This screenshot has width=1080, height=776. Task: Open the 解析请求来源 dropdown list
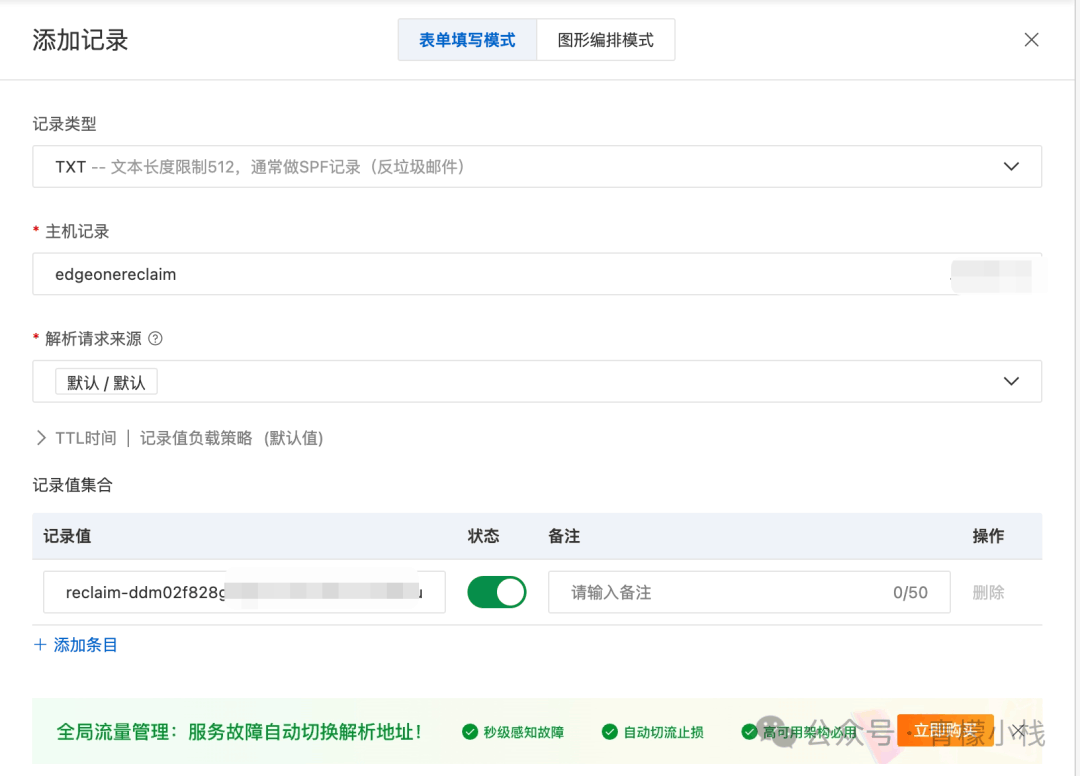(x=1011, y=381)
